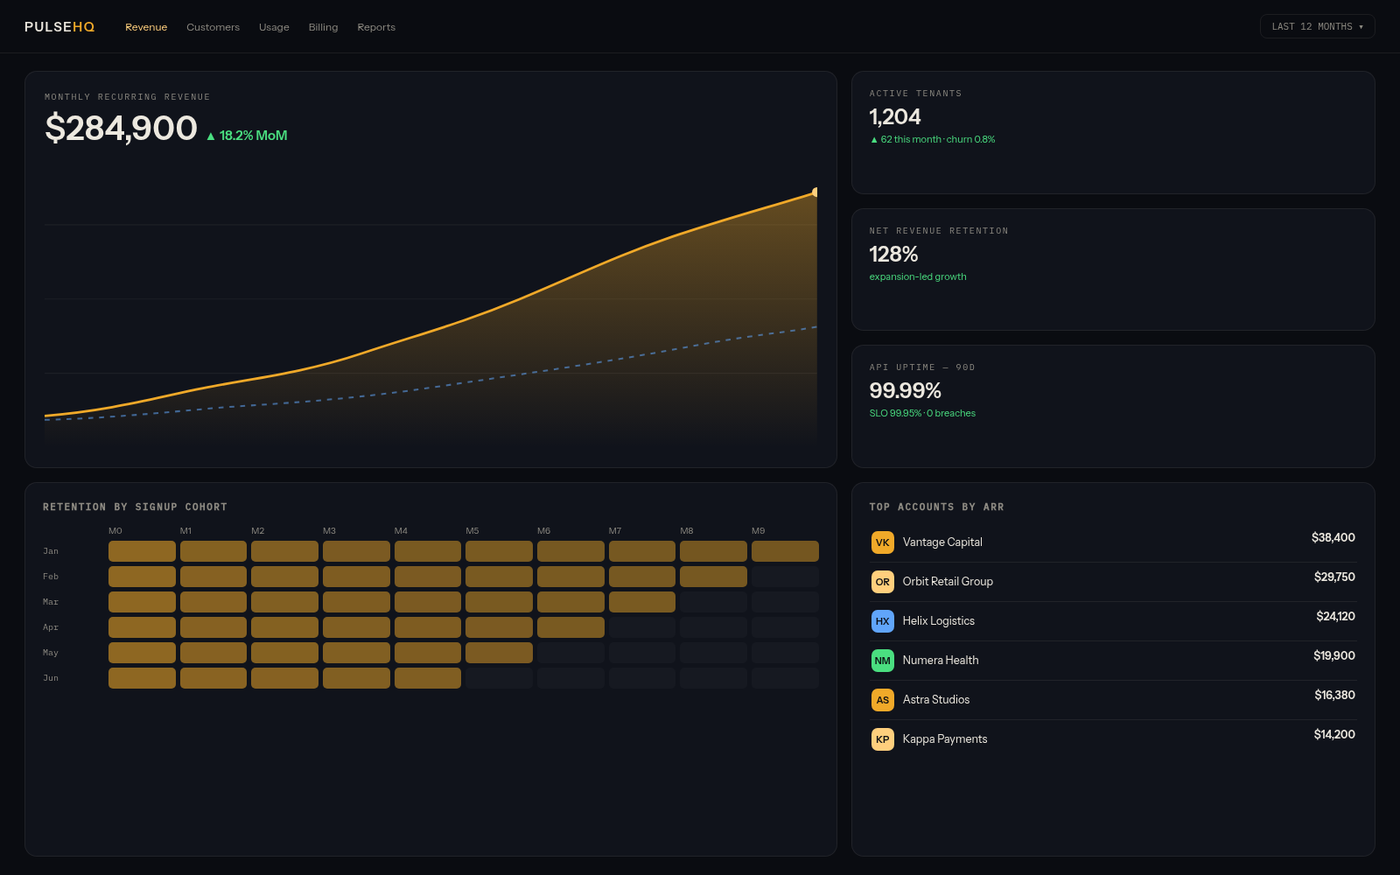Screen dimensions: 1400x875
Task: Click the Retention by Signup Cohort heading
Action: coord(135,507)
